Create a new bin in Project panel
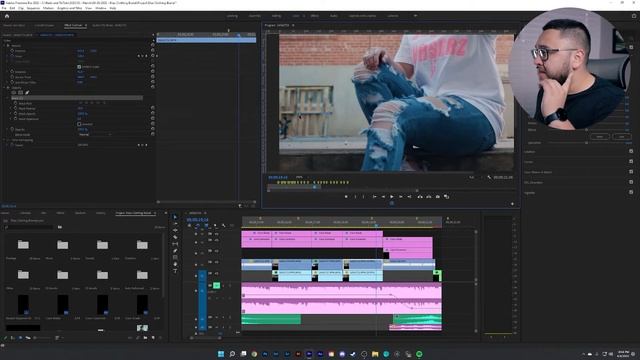 [145, 338]
